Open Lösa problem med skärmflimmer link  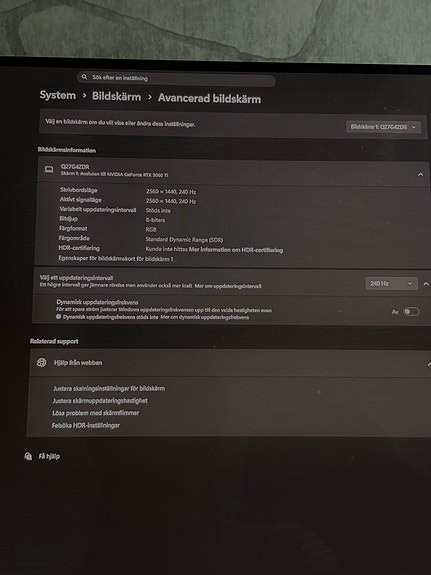tap(96, 413)
